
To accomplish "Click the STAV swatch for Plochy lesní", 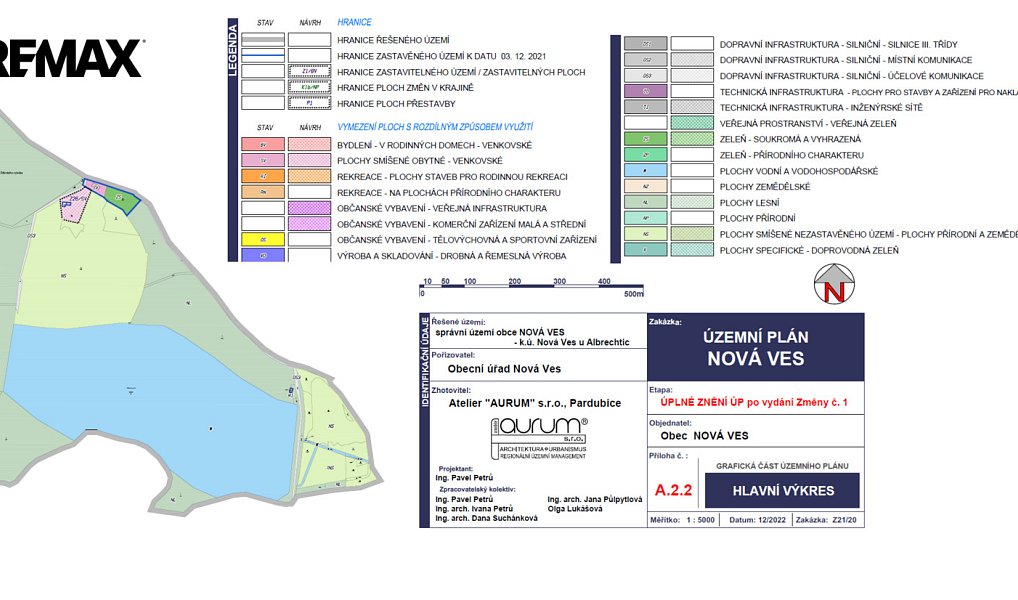I will (x=645, y=203).
